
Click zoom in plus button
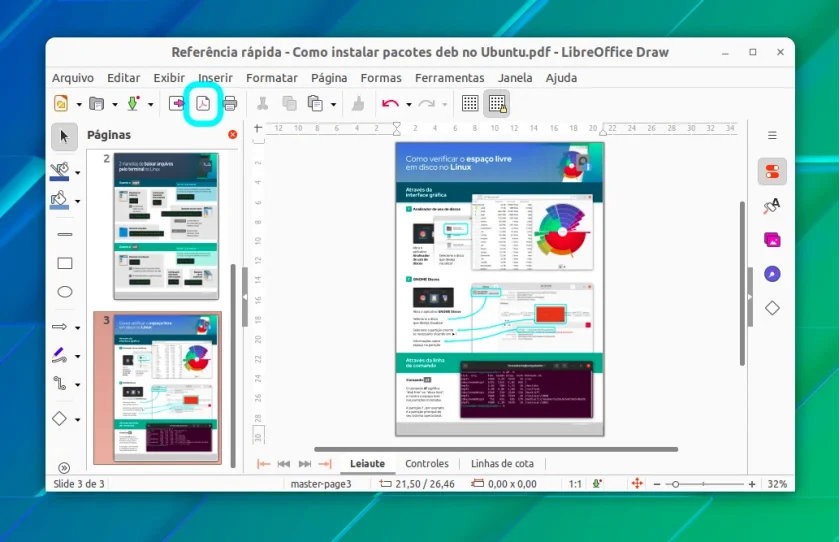point(752,484)
